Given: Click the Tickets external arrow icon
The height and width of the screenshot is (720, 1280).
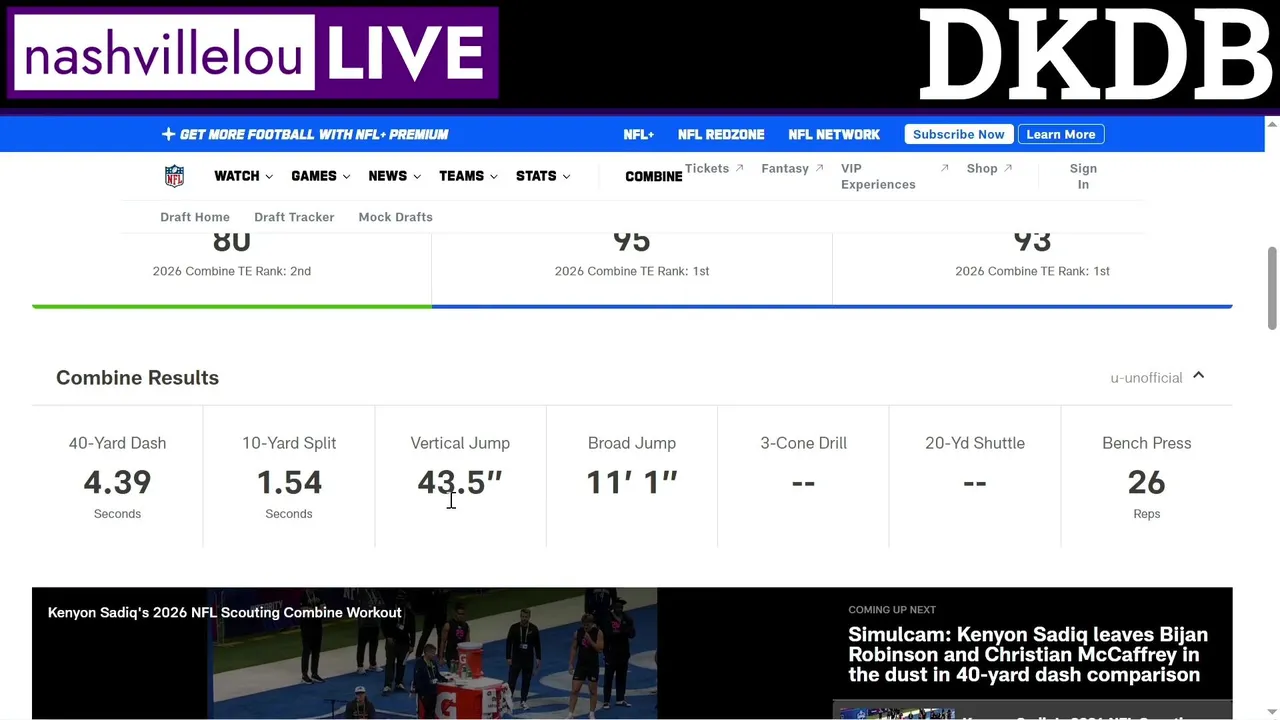Looking at the screenshot, I should (x=739, y=168).
